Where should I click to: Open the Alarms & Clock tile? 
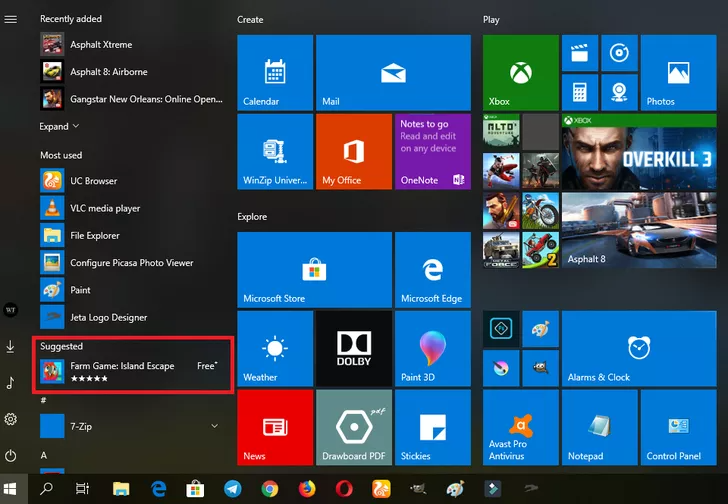click(639, 349)
